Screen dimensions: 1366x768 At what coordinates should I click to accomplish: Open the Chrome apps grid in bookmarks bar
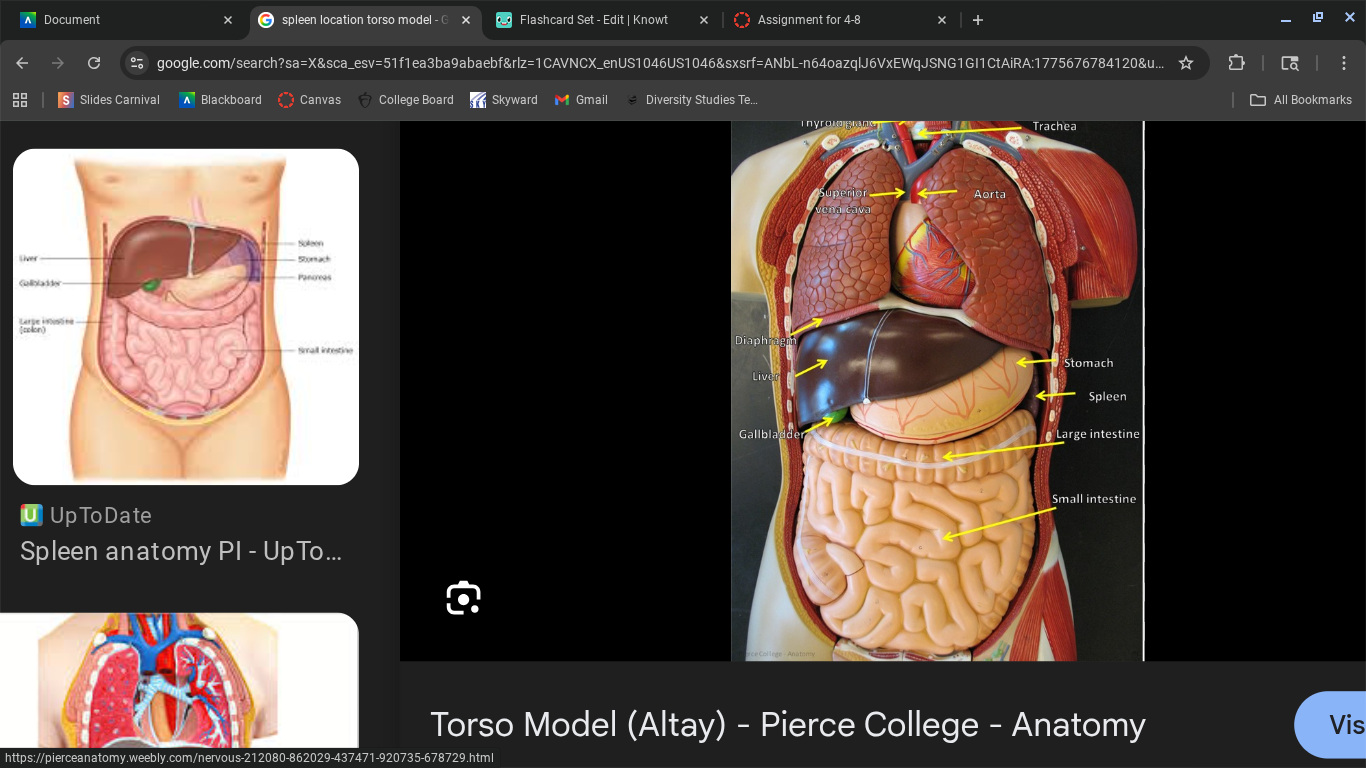click(19, 100)
